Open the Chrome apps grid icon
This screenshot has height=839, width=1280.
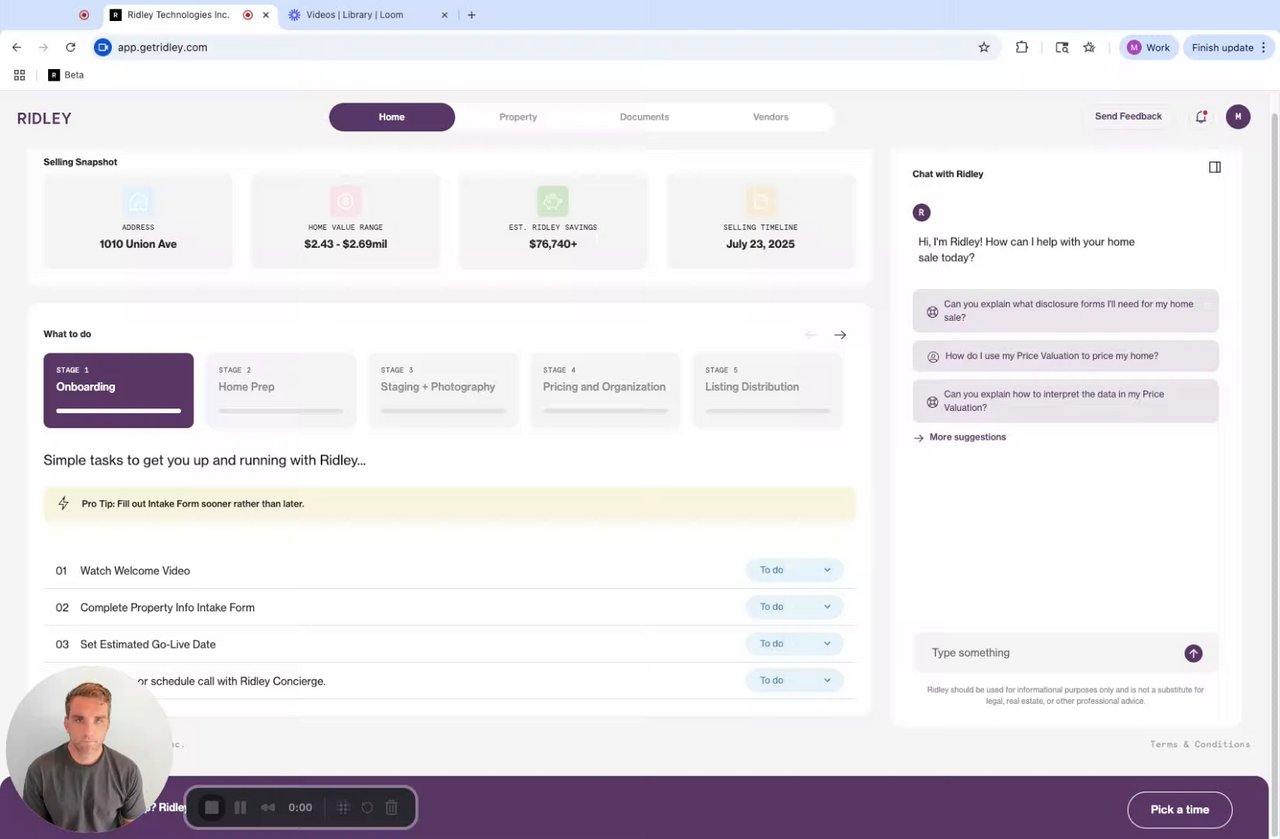(x=19, y=75)
